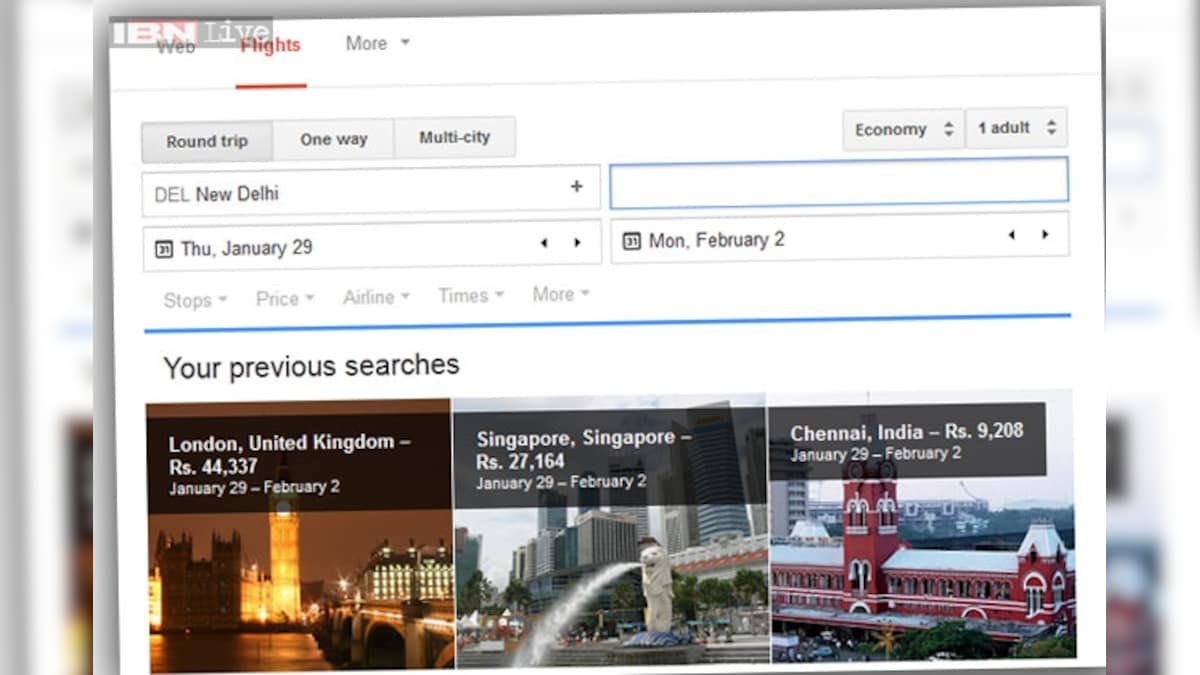
Task: Click the empty destination input field
Action: [x=838, y=180]
